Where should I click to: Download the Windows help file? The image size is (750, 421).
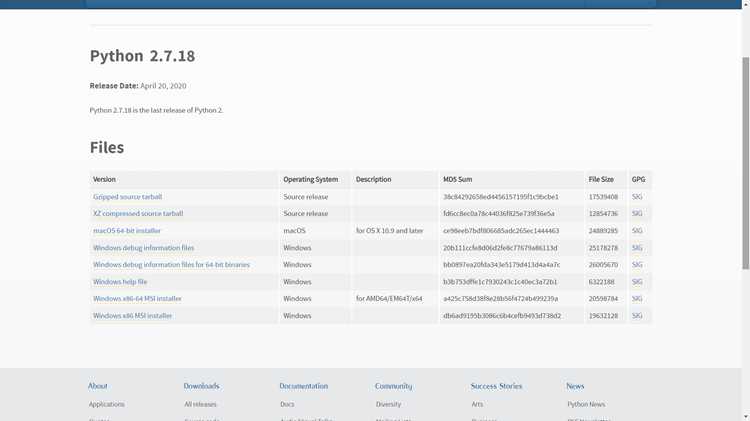pyautogui.click(x=120, y=282)
